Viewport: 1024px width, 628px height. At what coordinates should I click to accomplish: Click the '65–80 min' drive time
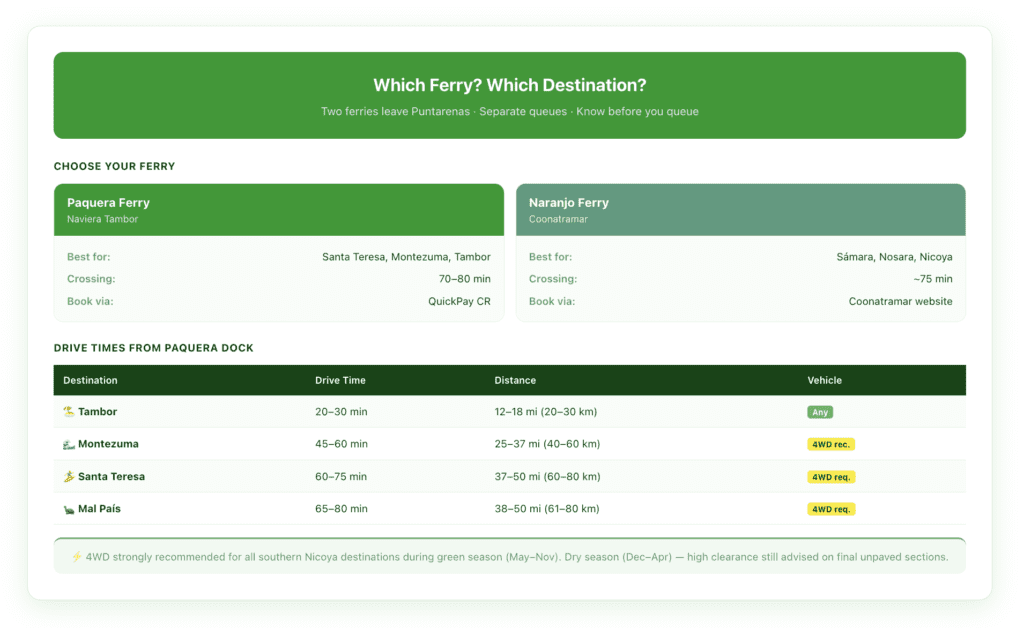click(342, 509)
